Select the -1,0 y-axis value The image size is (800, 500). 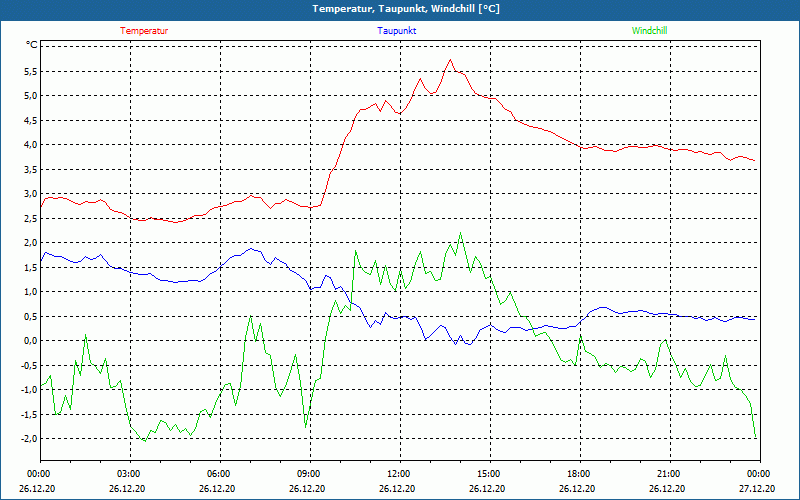coord(30,390)
